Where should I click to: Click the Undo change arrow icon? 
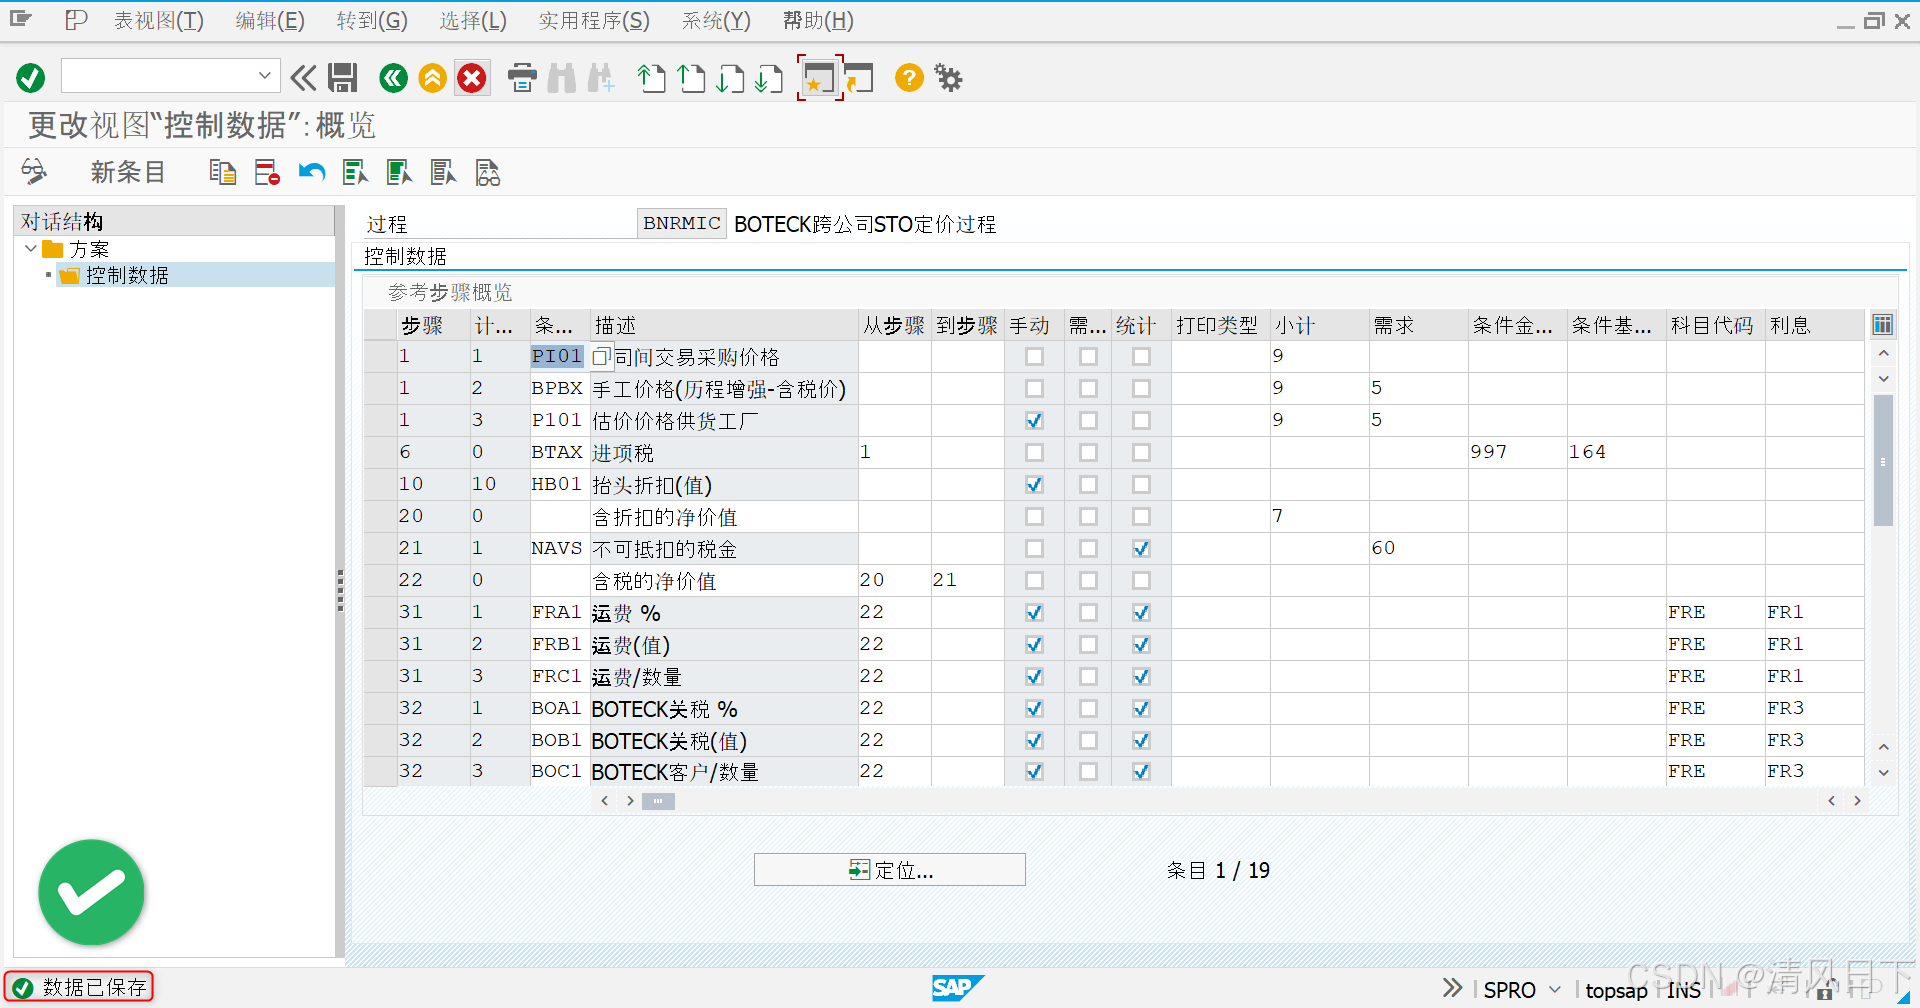(312, 172)
